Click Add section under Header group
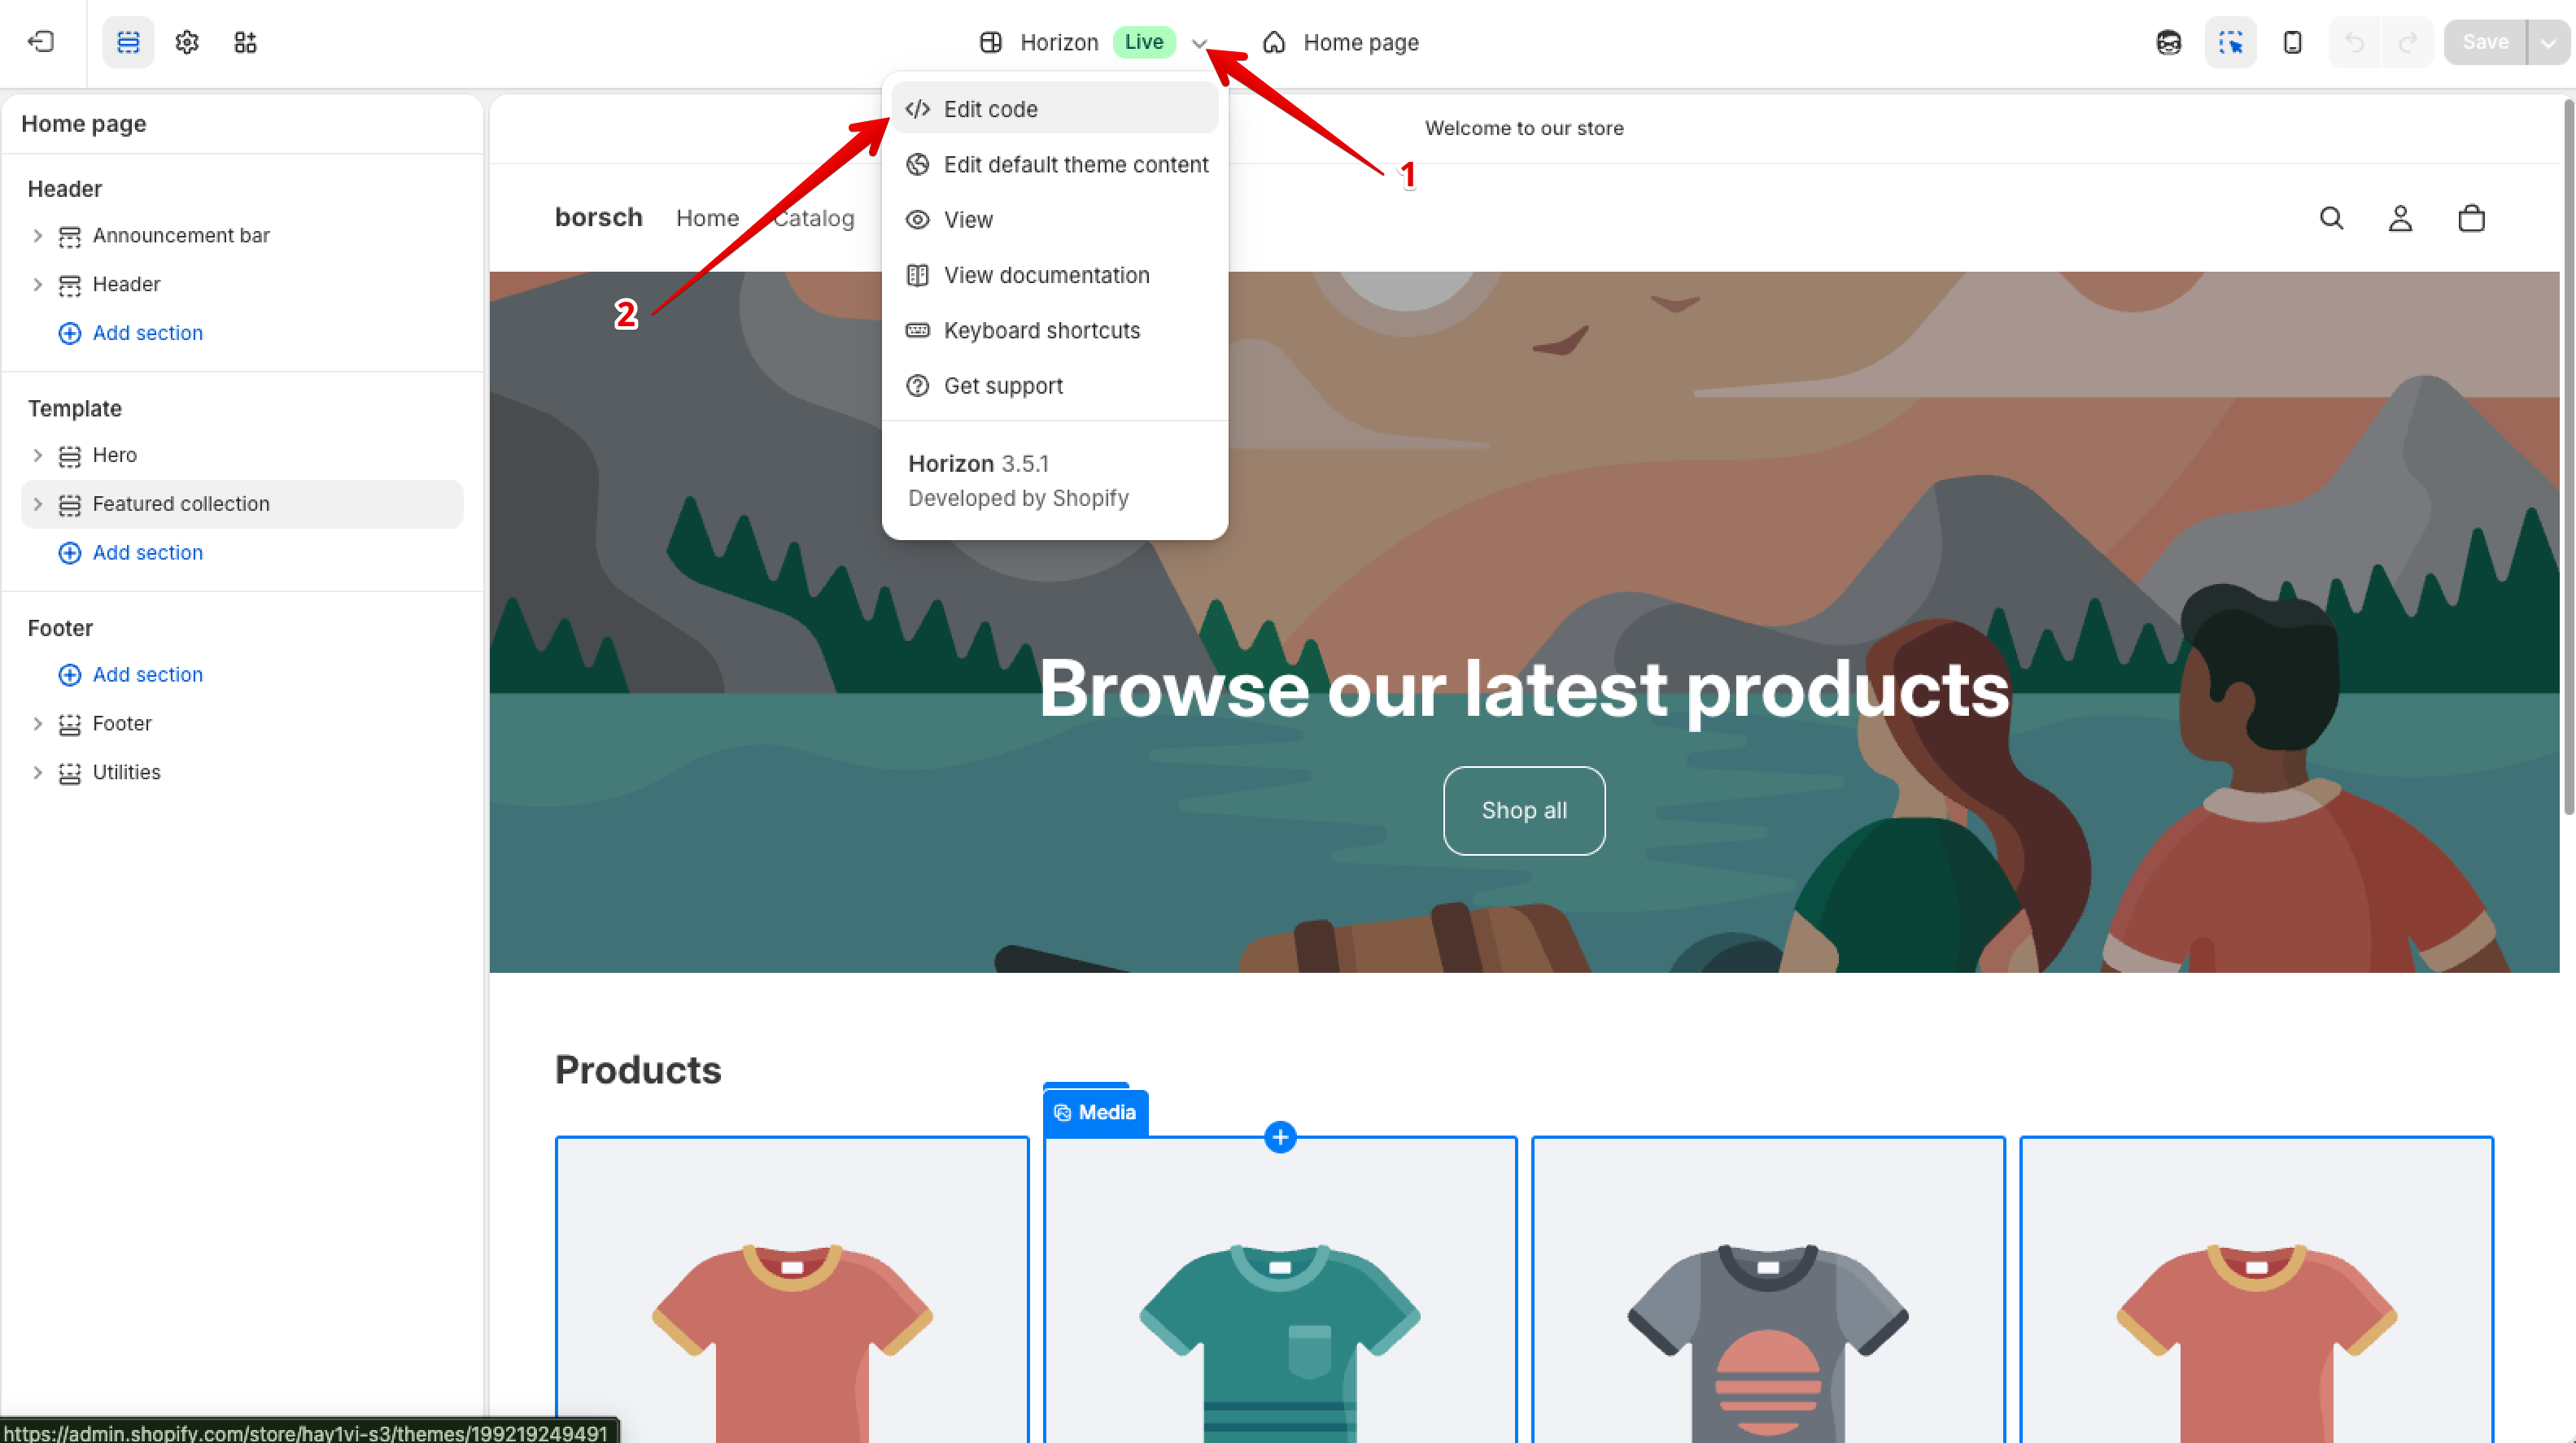Viewport: 2576px width, 1443px height. tap(131, 333)
